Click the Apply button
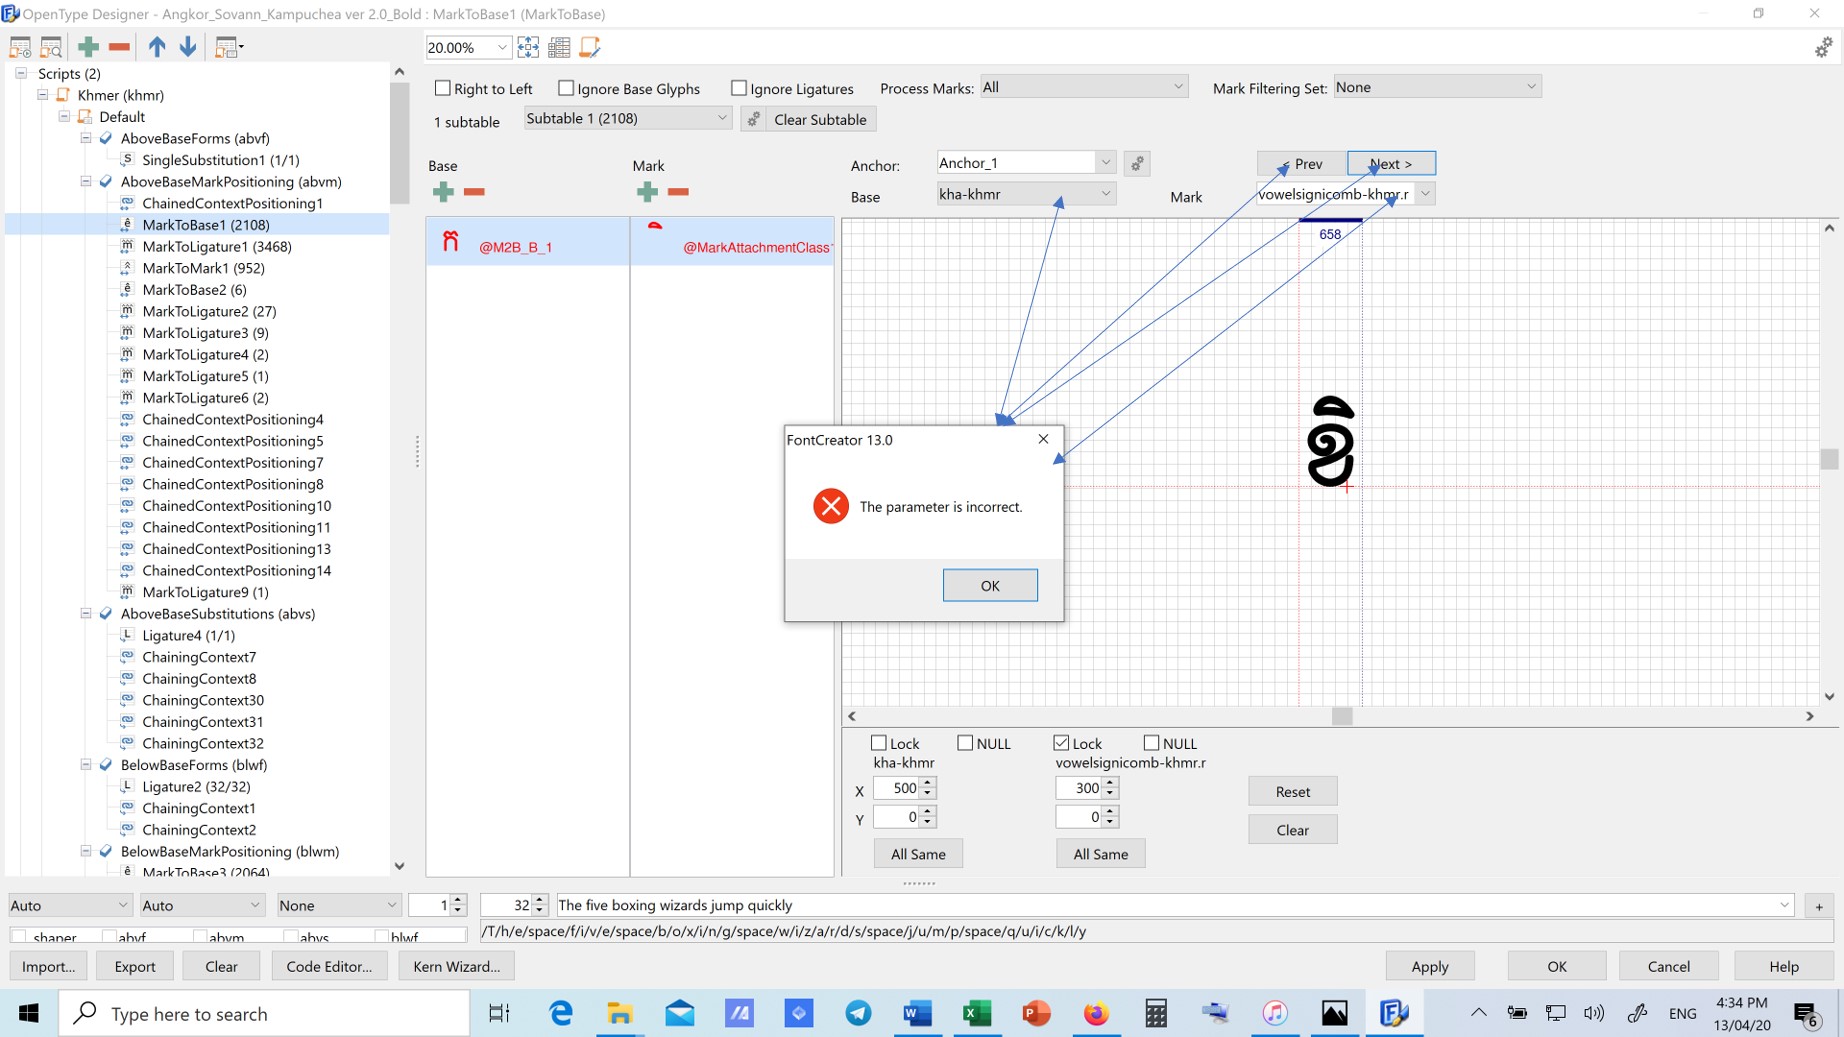 pos(1429,966)
